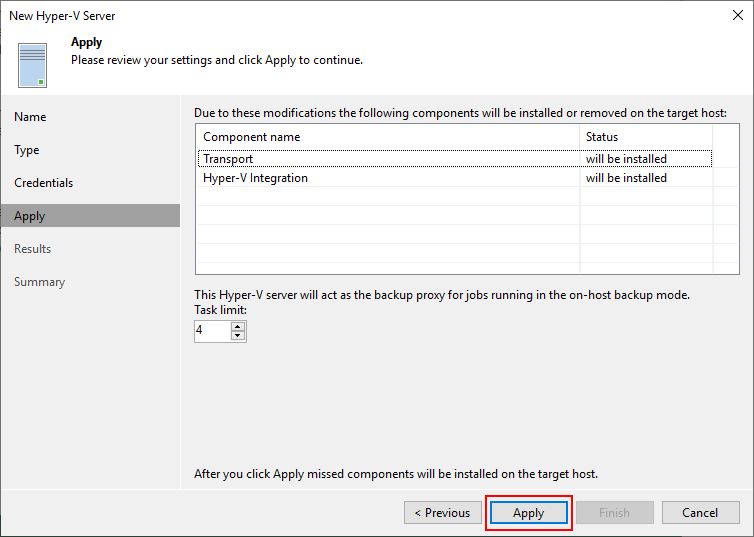Select the Hyper-V Integration component row

[454, 178]
